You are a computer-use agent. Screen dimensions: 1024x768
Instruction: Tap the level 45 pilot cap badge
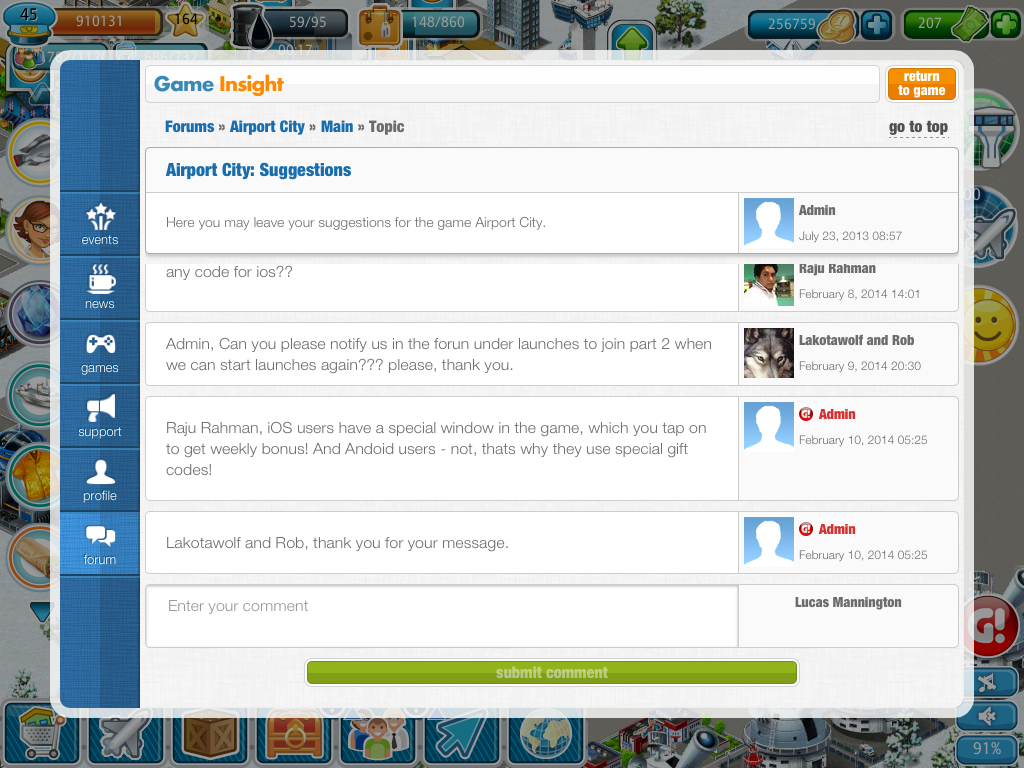pyautogui.click(x=28, y=24)
